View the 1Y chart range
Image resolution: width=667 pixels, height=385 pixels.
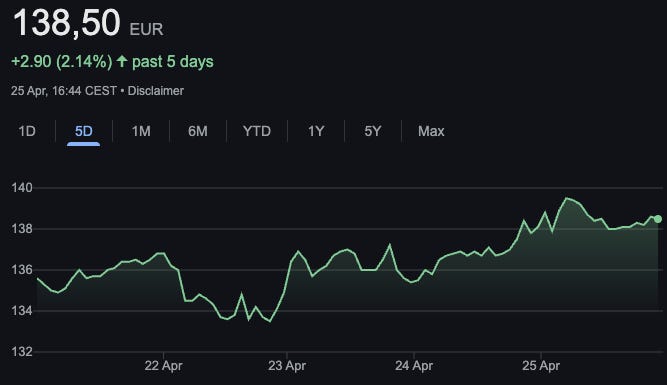(x=316, y=131)
